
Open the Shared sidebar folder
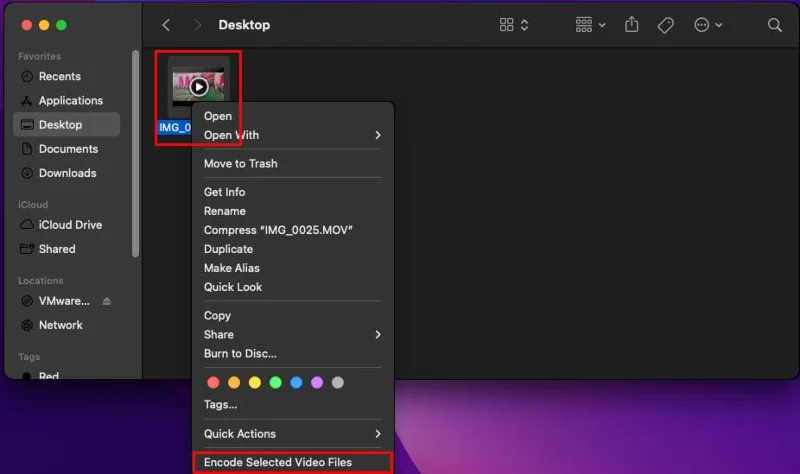(x=66, y=249)
